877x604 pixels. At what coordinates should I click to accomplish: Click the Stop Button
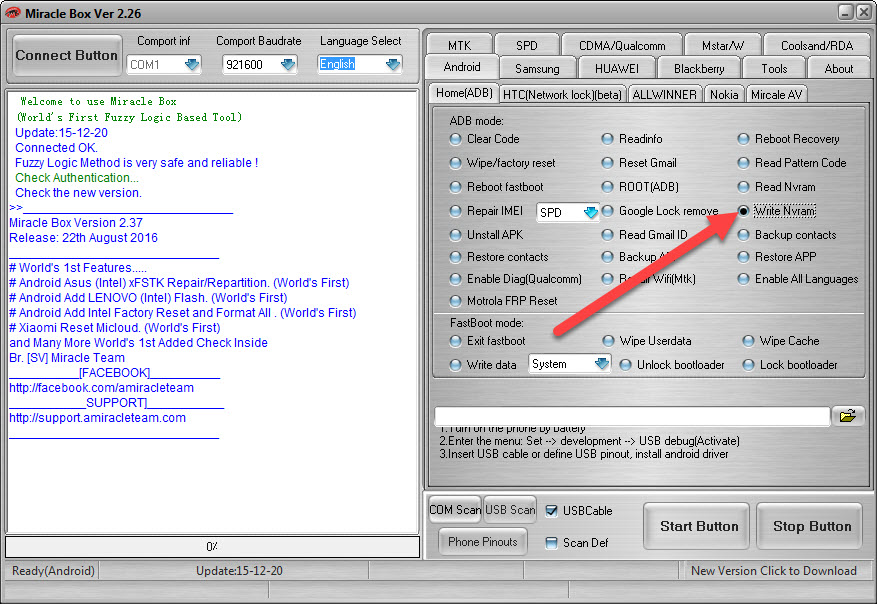(810, 526)
